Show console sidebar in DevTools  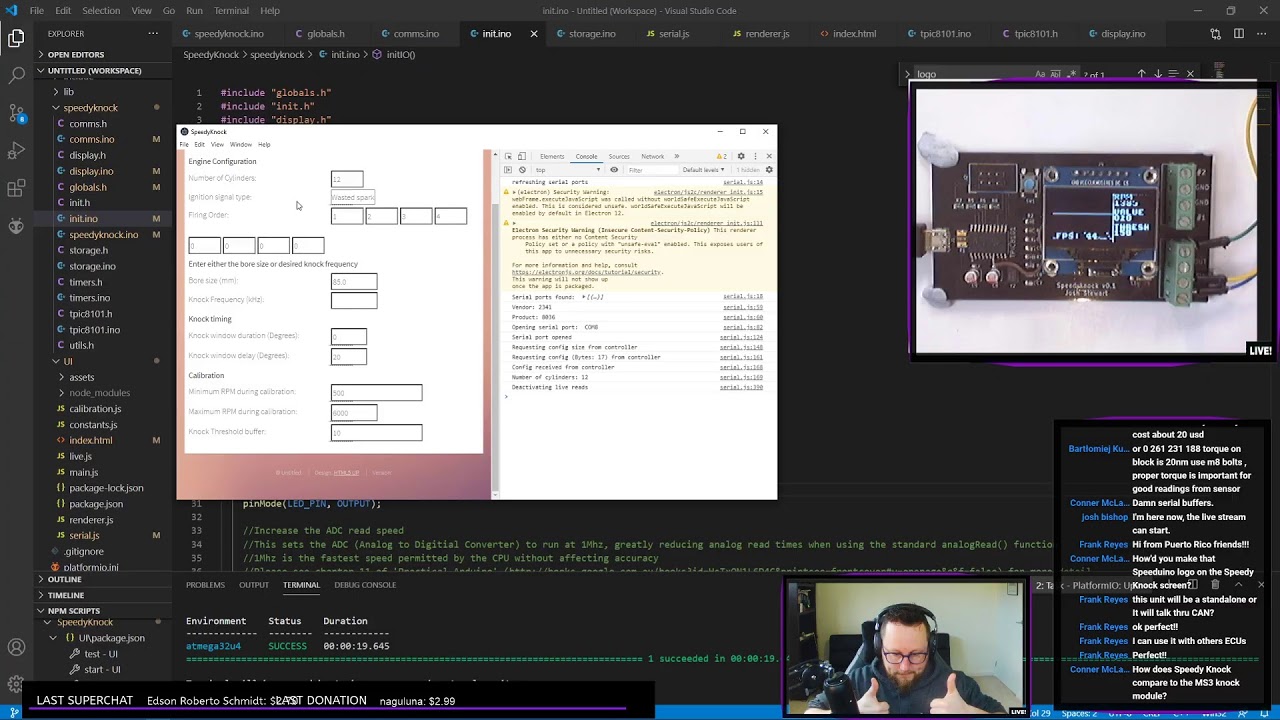pos(508,170)
